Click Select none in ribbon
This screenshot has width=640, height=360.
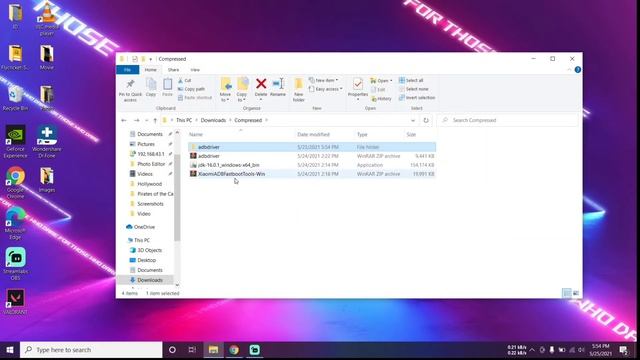tap(413, 89)
